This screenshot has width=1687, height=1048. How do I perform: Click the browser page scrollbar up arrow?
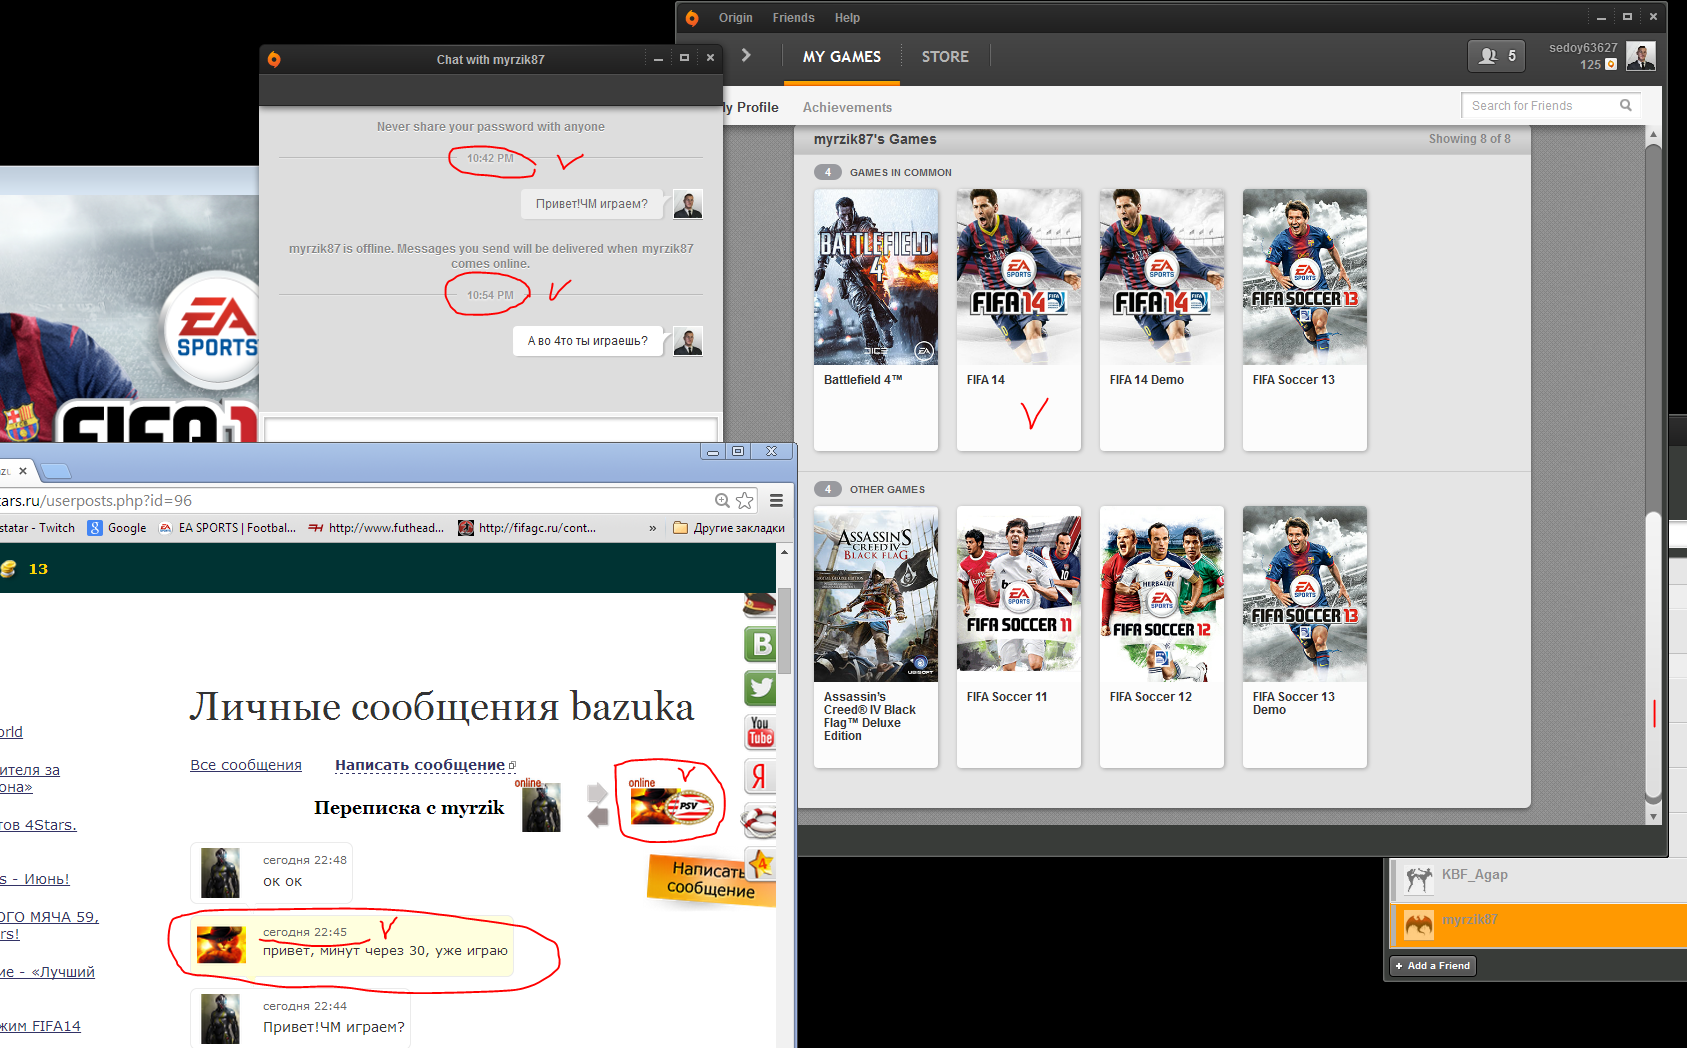click(785, 551)
